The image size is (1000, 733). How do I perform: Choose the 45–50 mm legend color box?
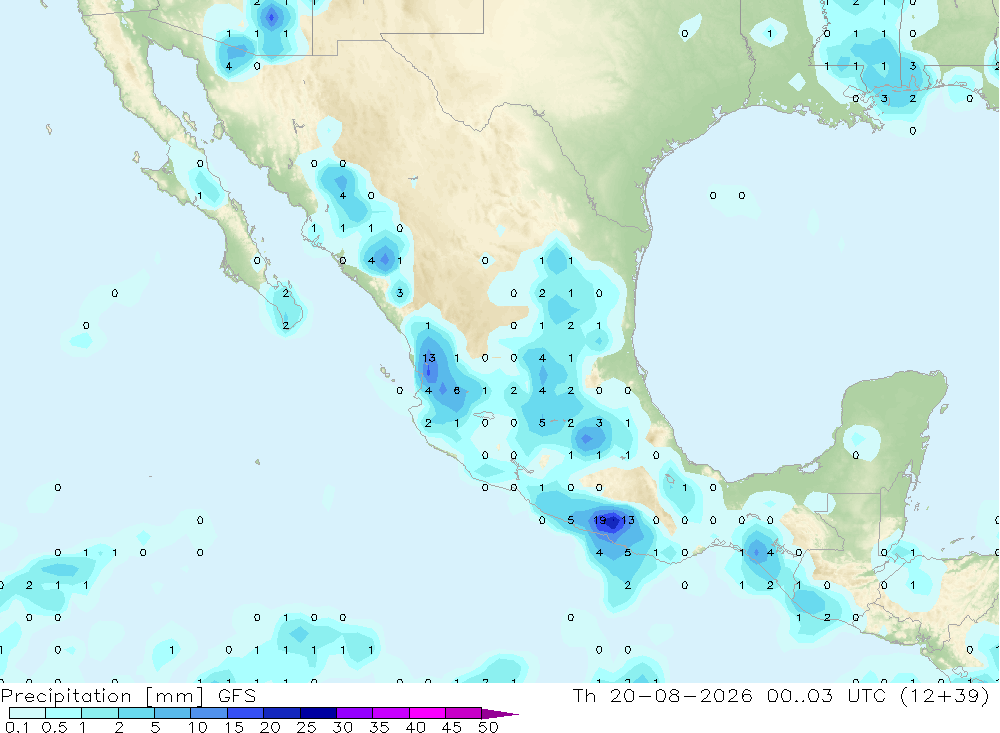pos(464,713)
